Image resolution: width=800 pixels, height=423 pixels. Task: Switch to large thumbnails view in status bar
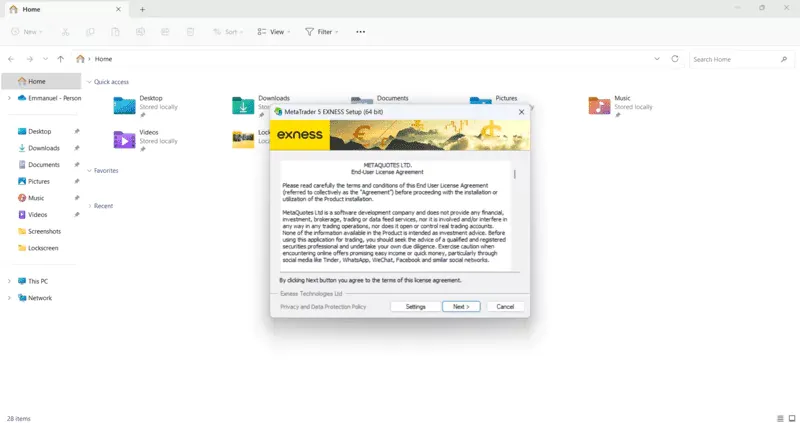(x=792, y=418)
